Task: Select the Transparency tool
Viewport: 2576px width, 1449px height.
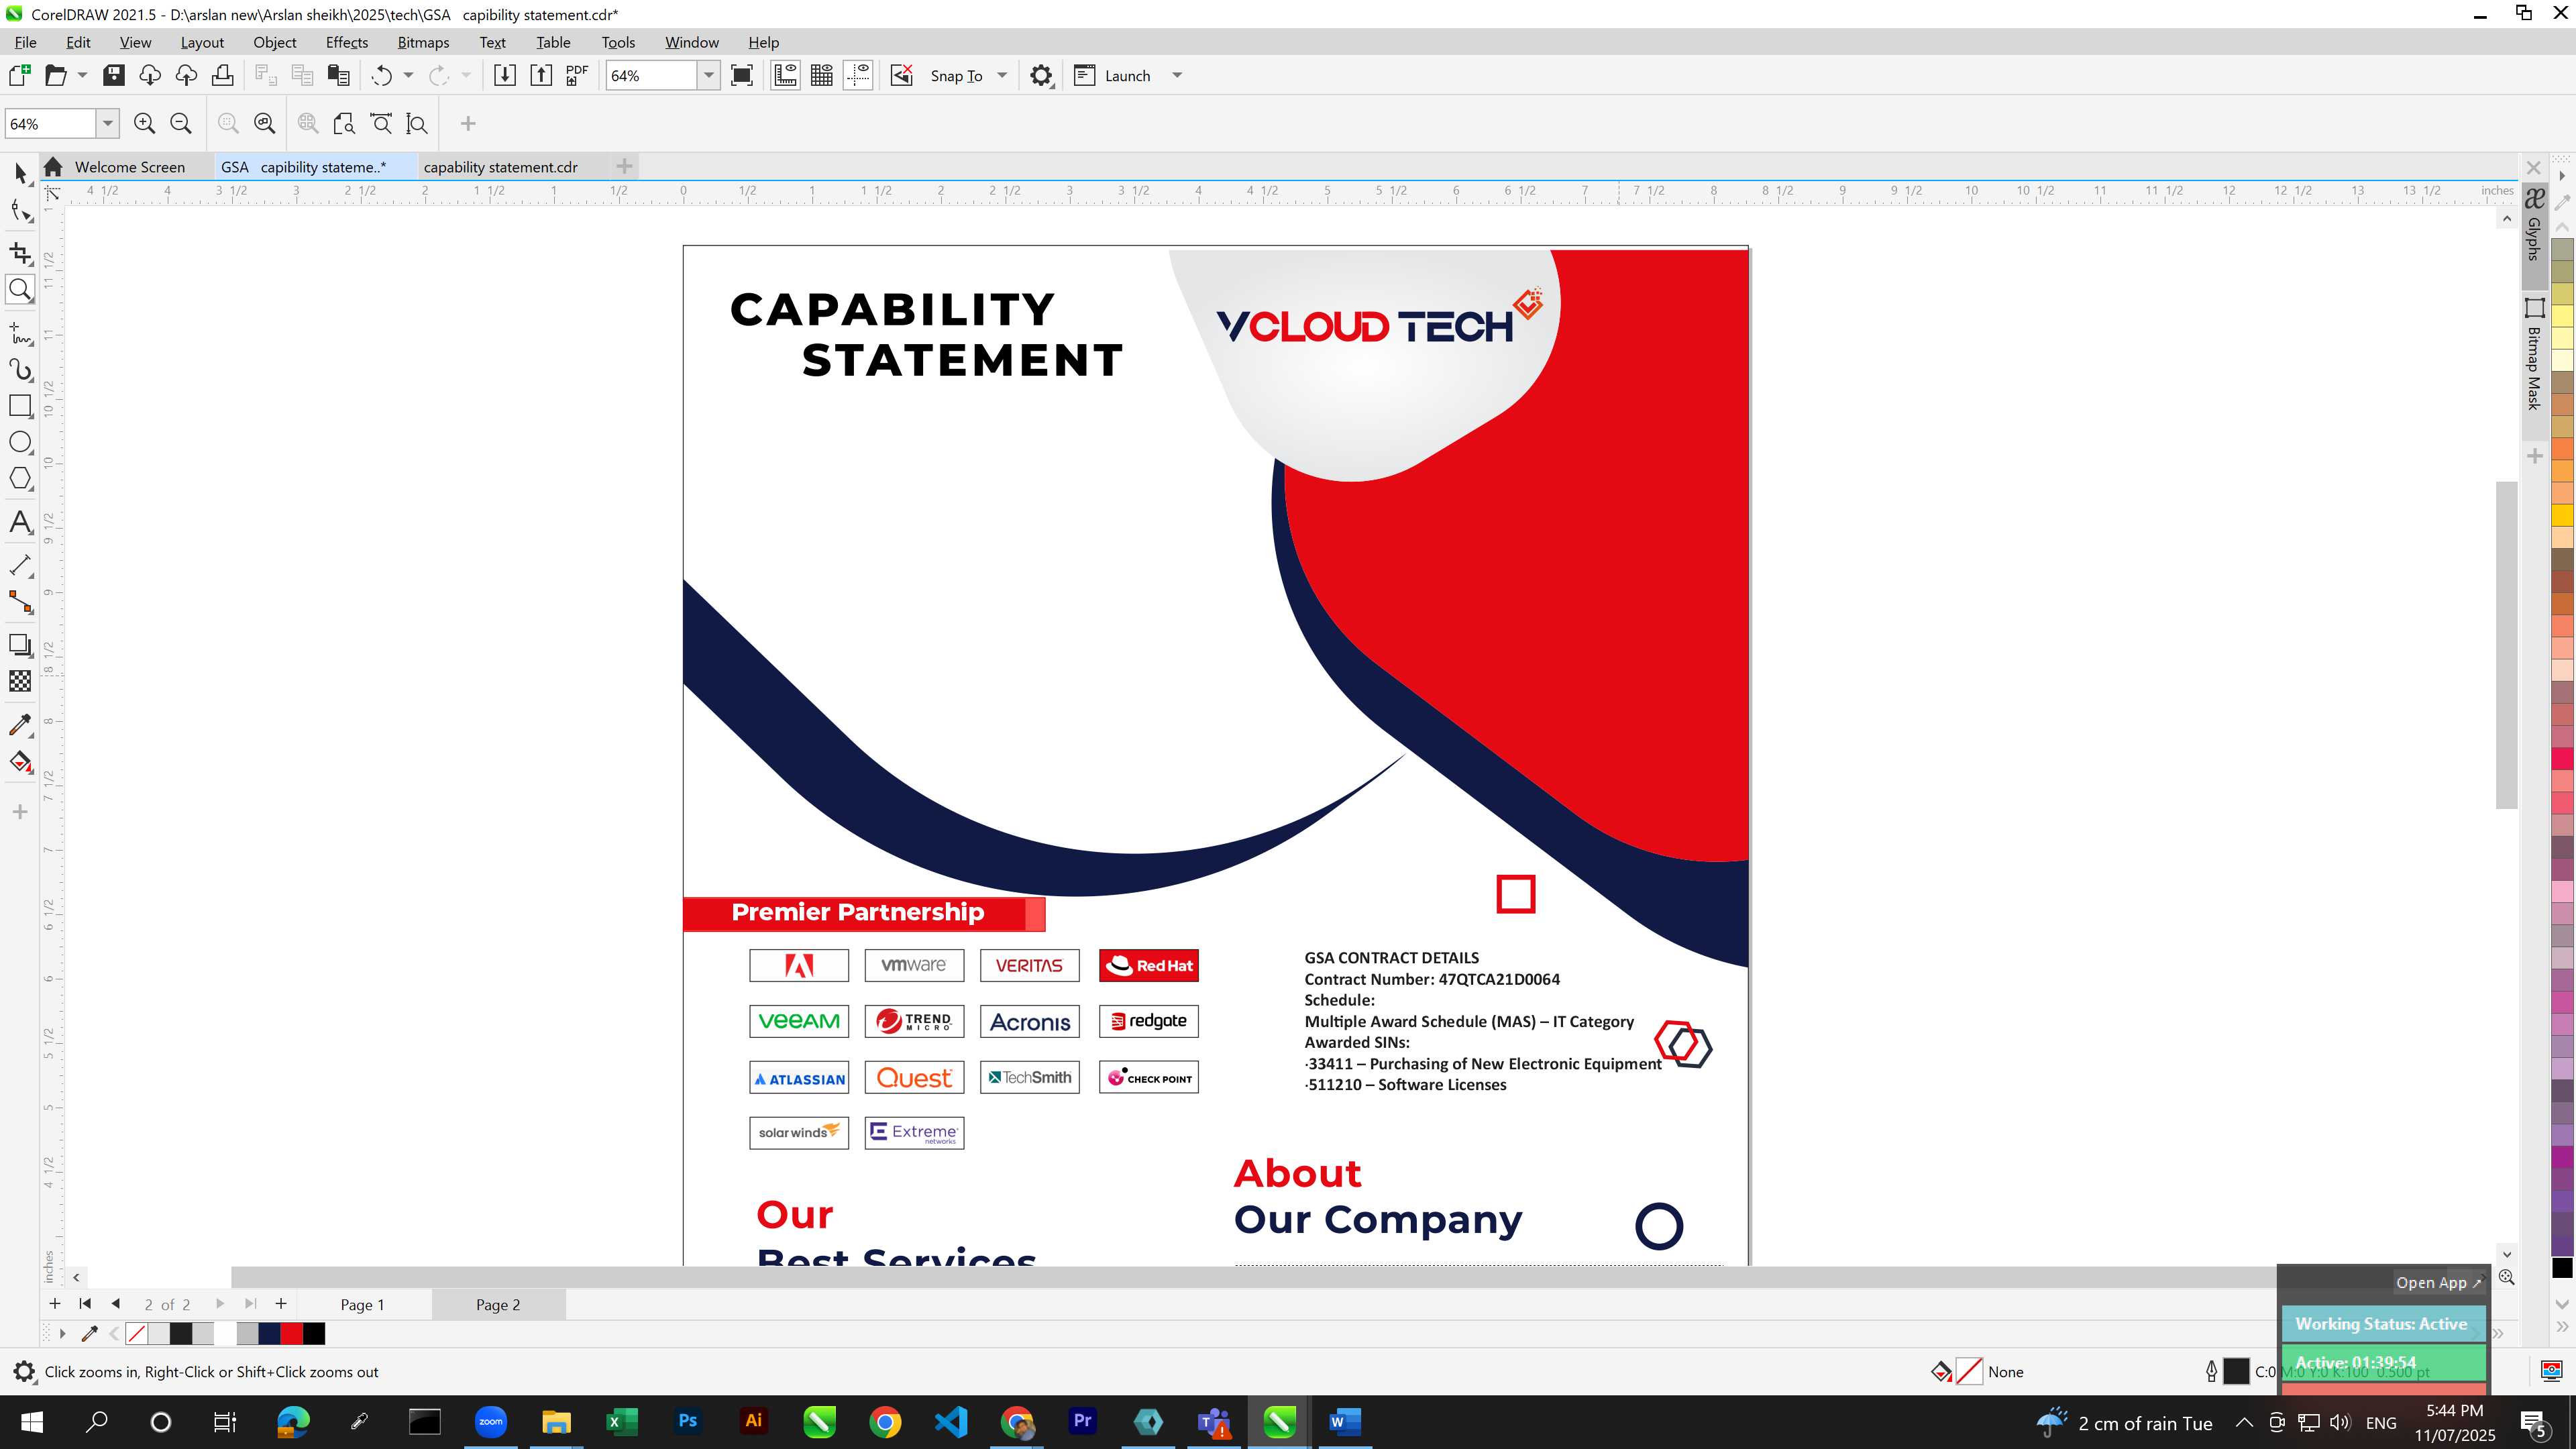Action: click(x=20, y=681)
